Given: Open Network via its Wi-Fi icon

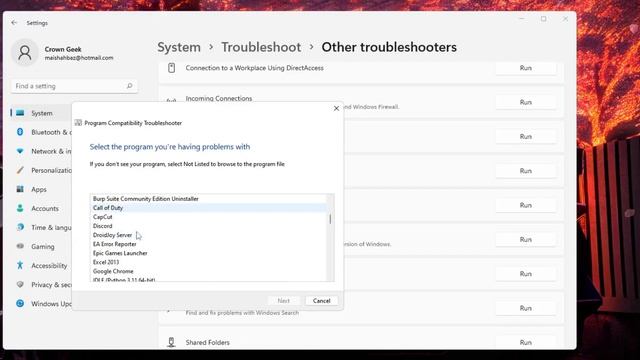Looking at the screenshot, I should (x=20, y=151).
